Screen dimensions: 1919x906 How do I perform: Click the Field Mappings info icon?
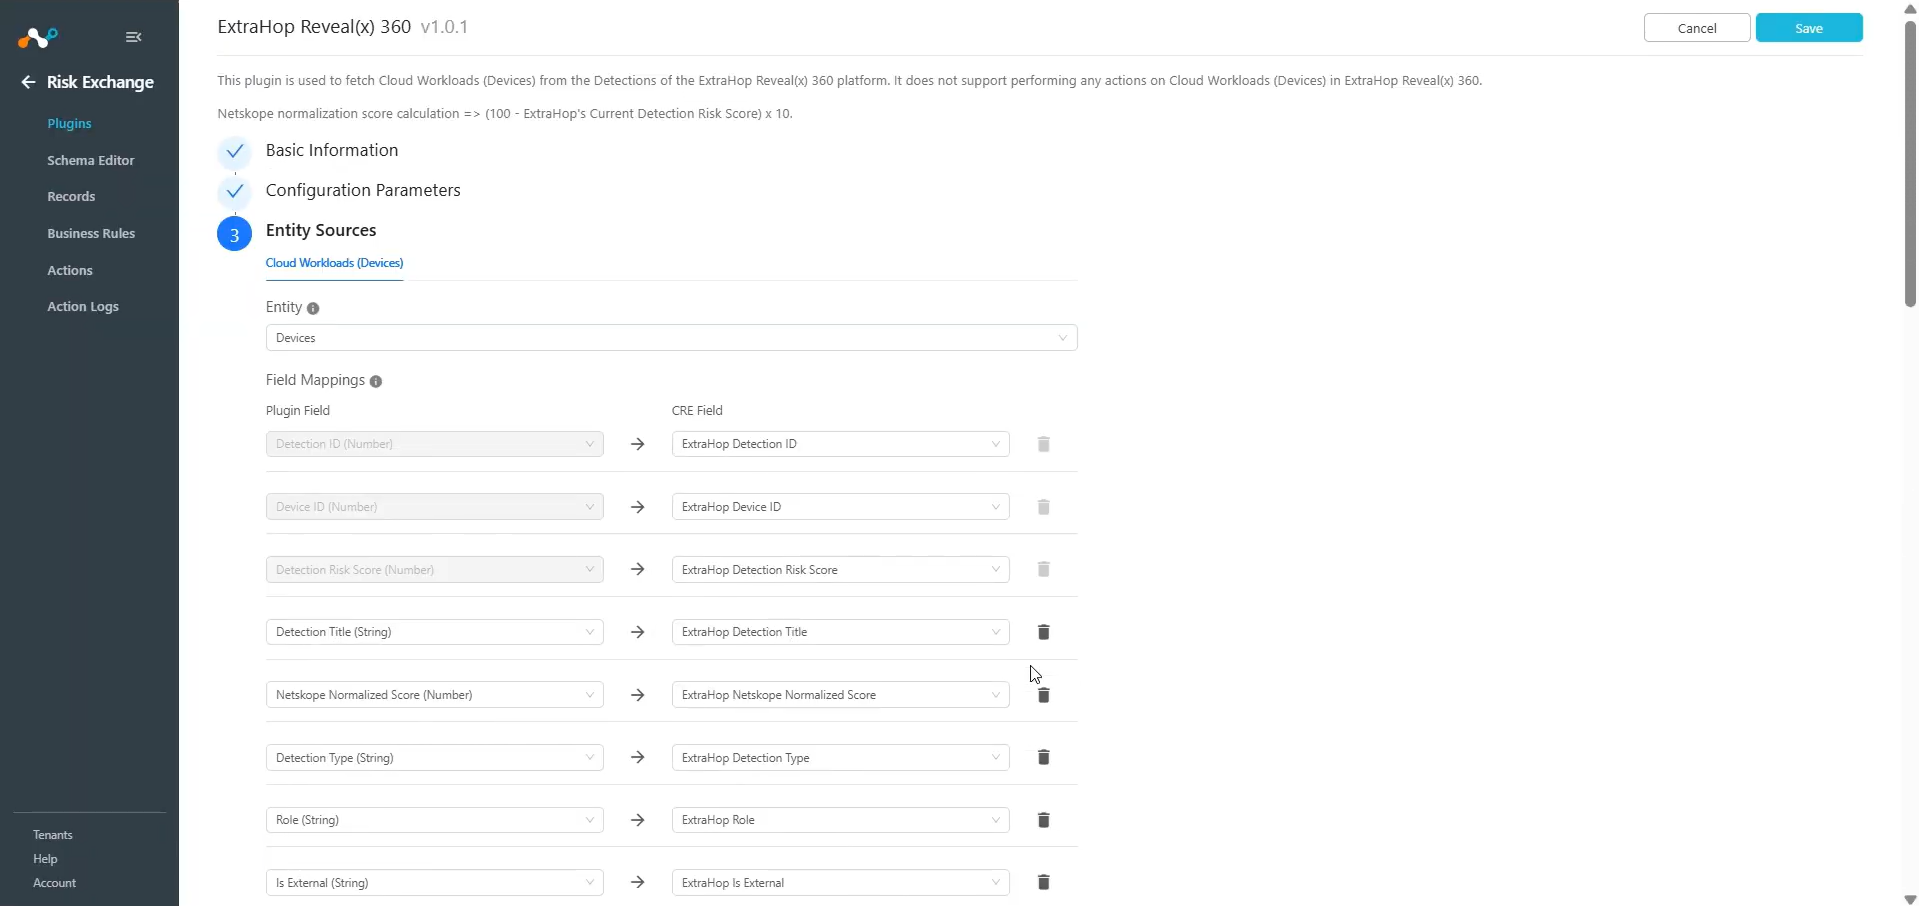(376, 381)
